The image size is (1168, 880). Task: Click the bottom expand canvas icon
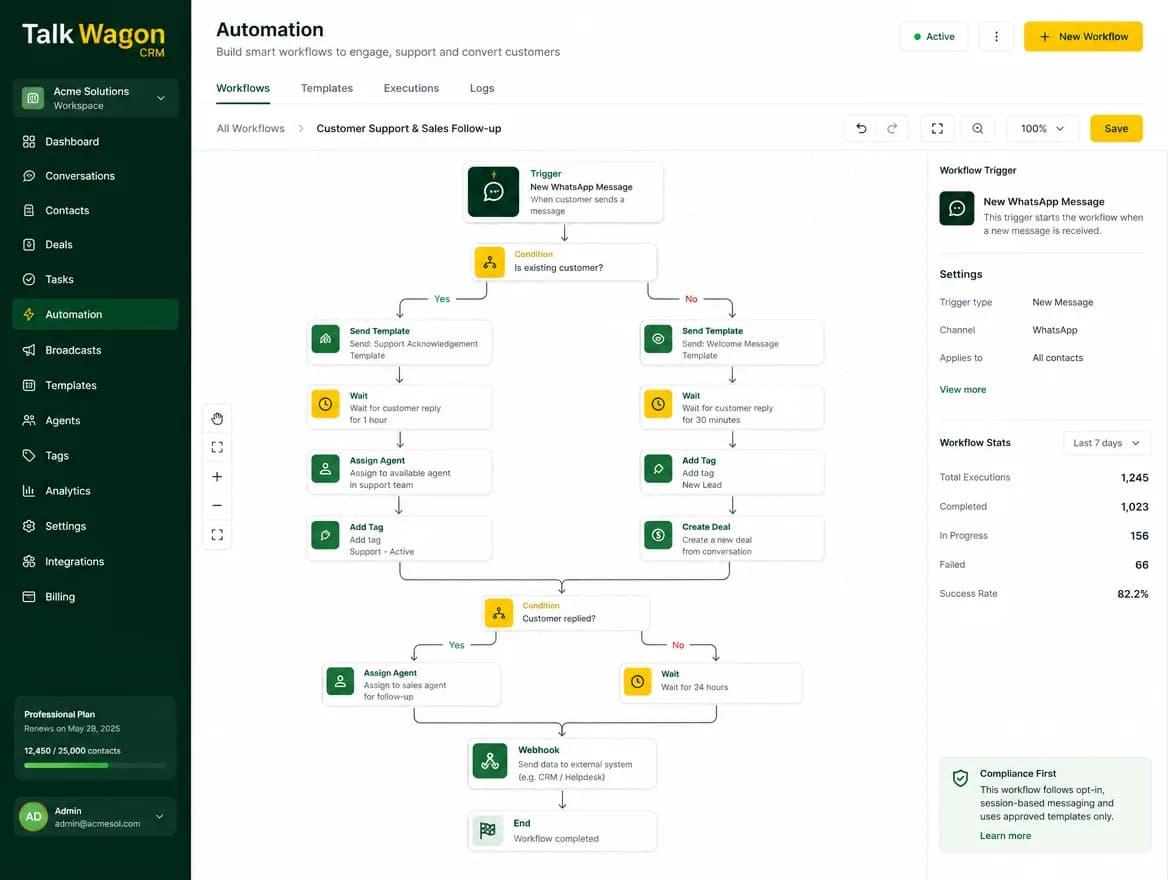217,534
